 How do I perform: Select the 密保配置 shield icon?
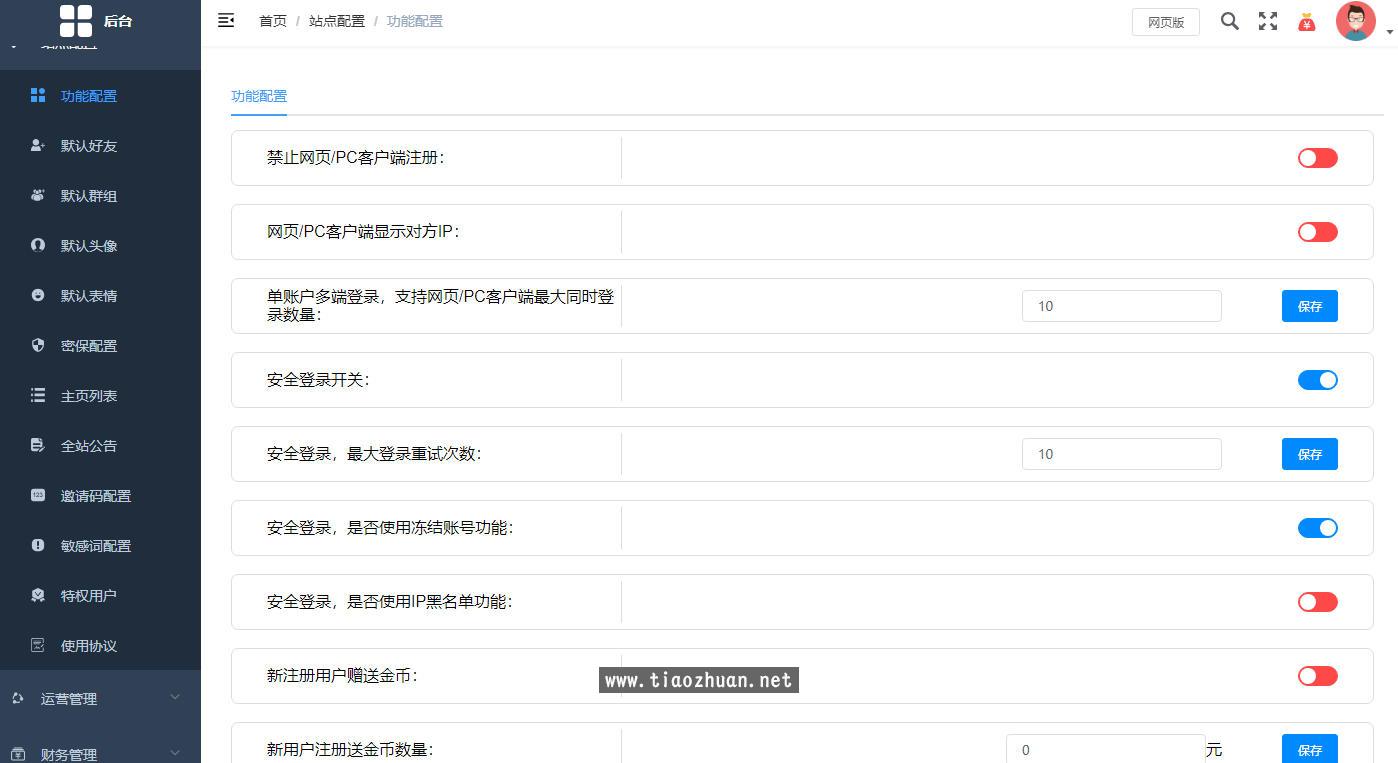pos(37,345)
